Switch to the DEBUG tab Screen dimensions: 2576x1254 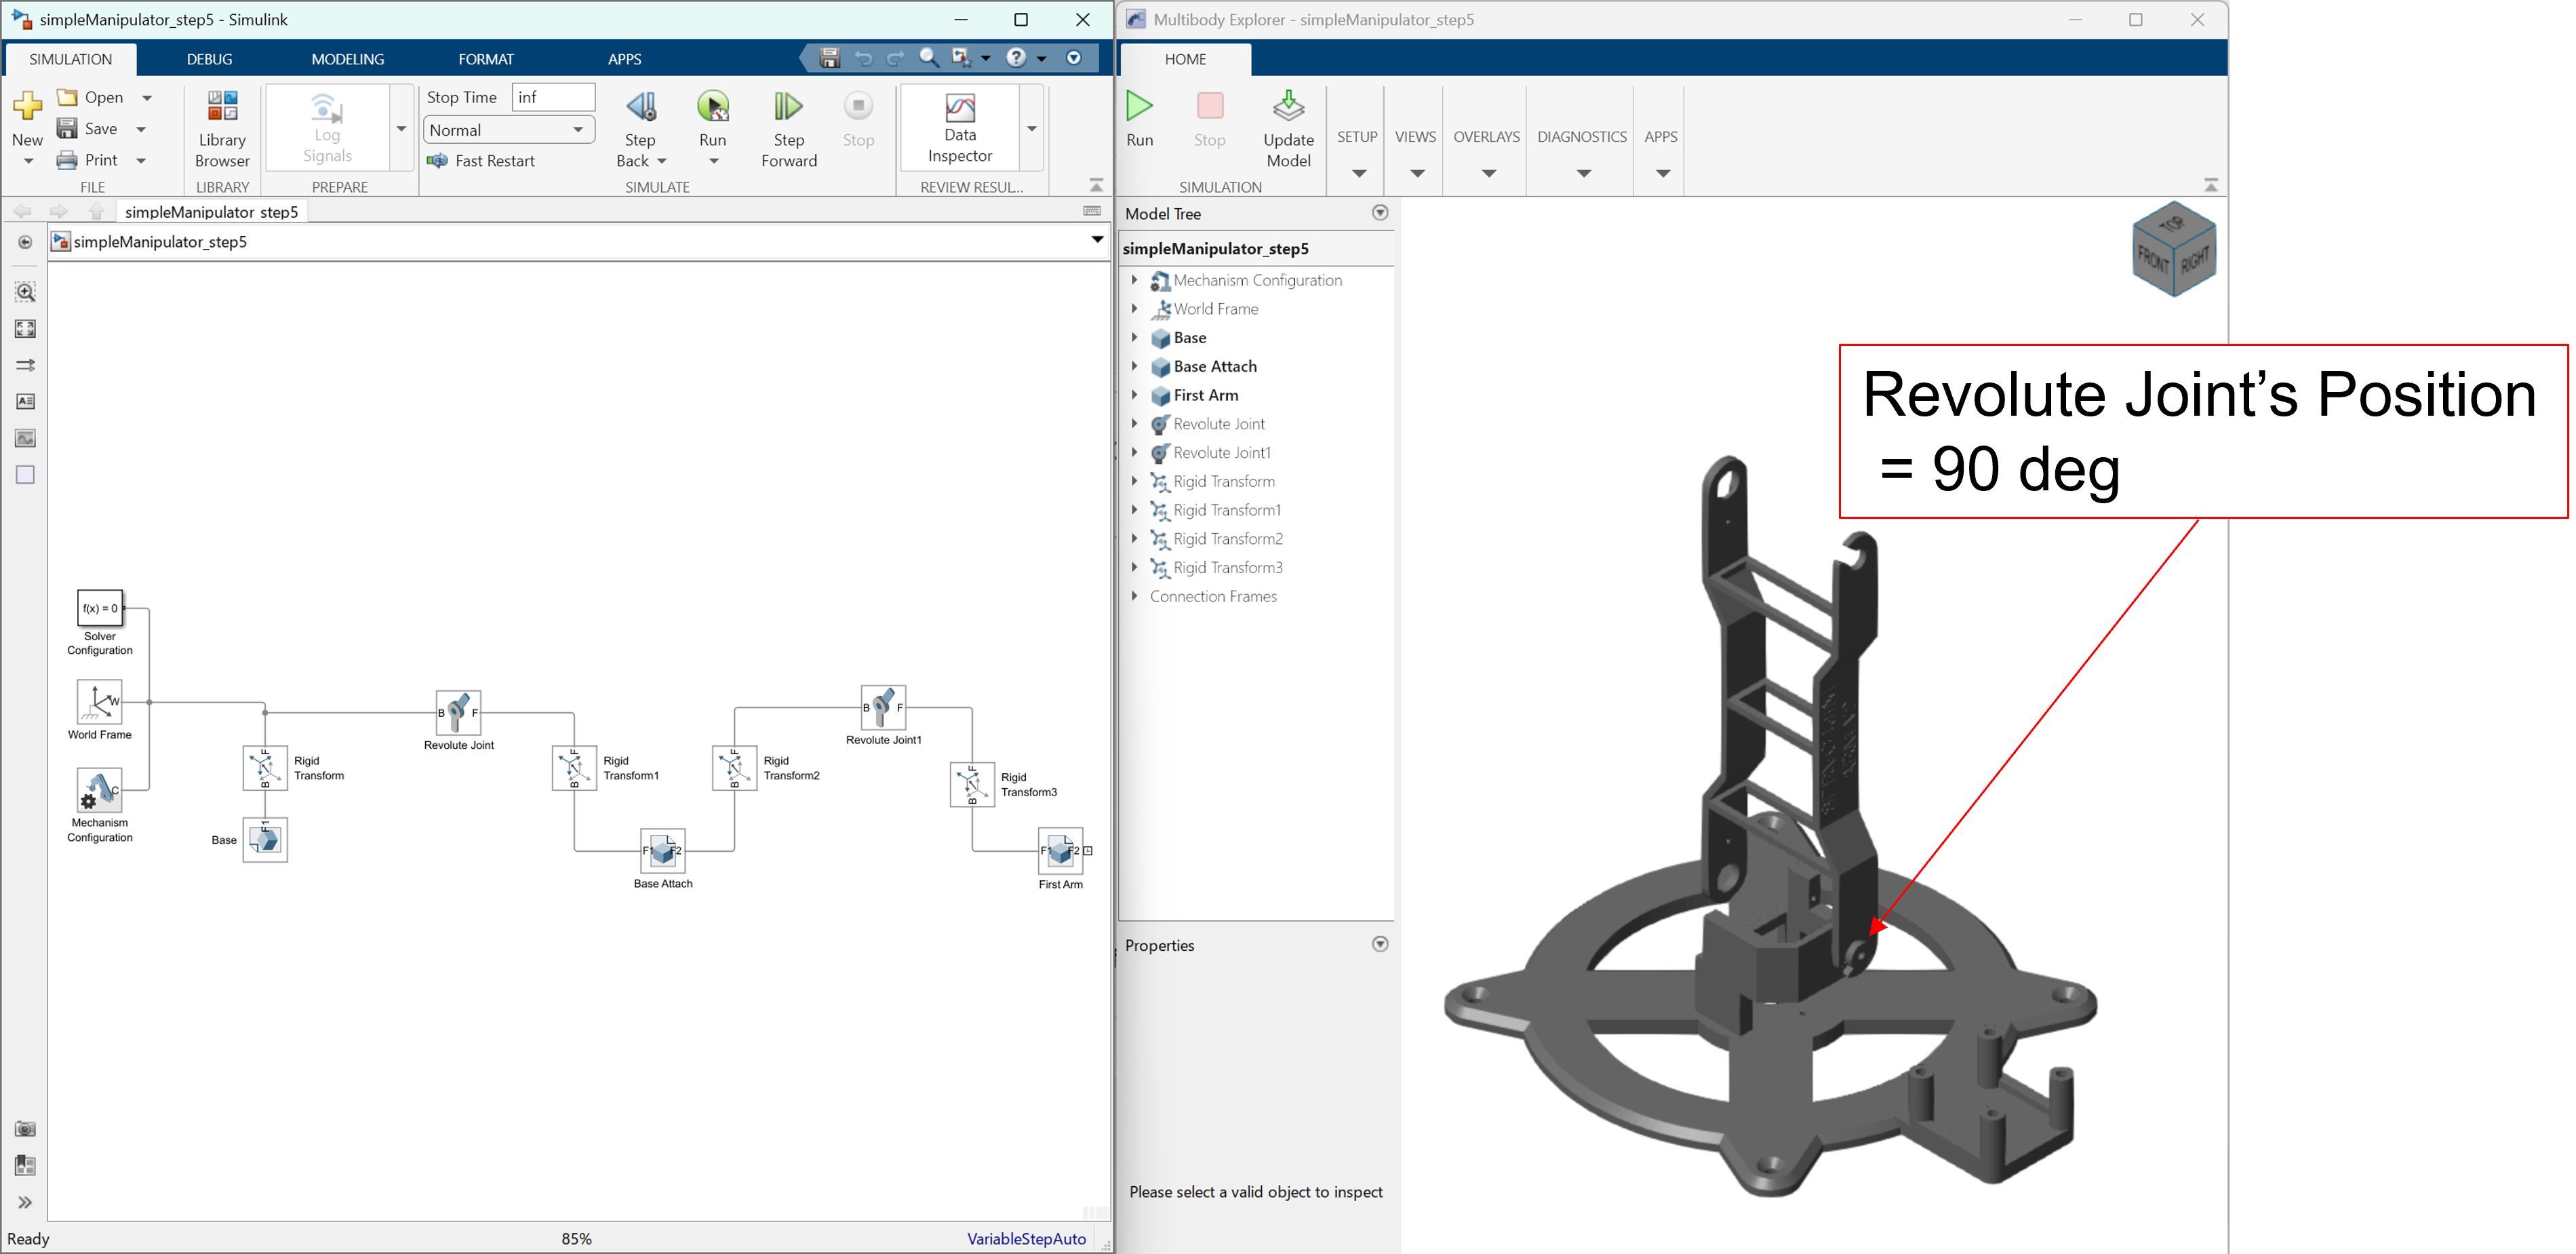point(209,59)
